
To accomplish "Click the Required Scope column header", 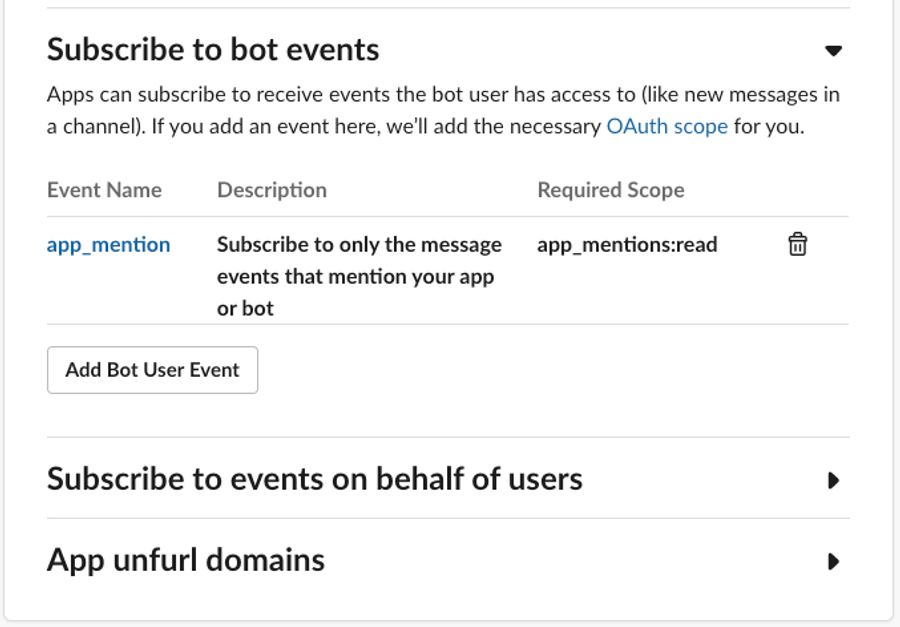I will 610,190.
